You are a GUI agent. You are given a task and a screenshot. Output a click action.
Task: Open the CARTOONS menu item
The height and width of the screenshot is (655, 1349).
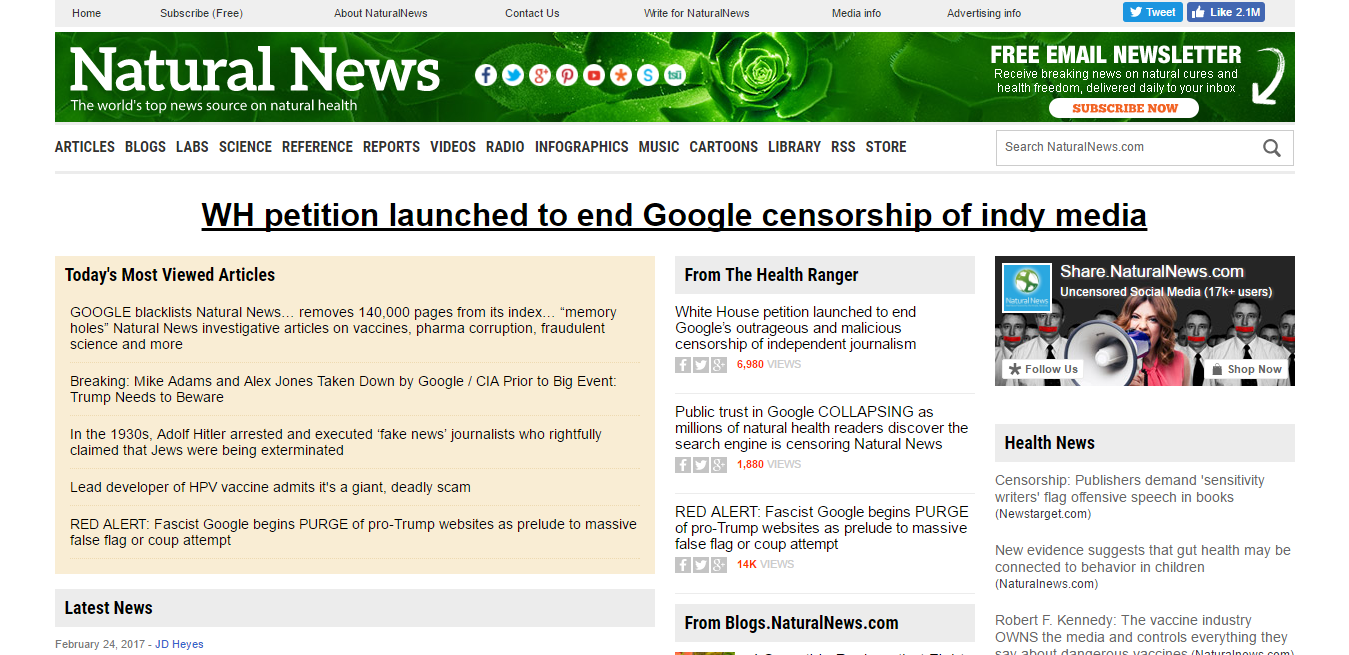coord(724,147)
